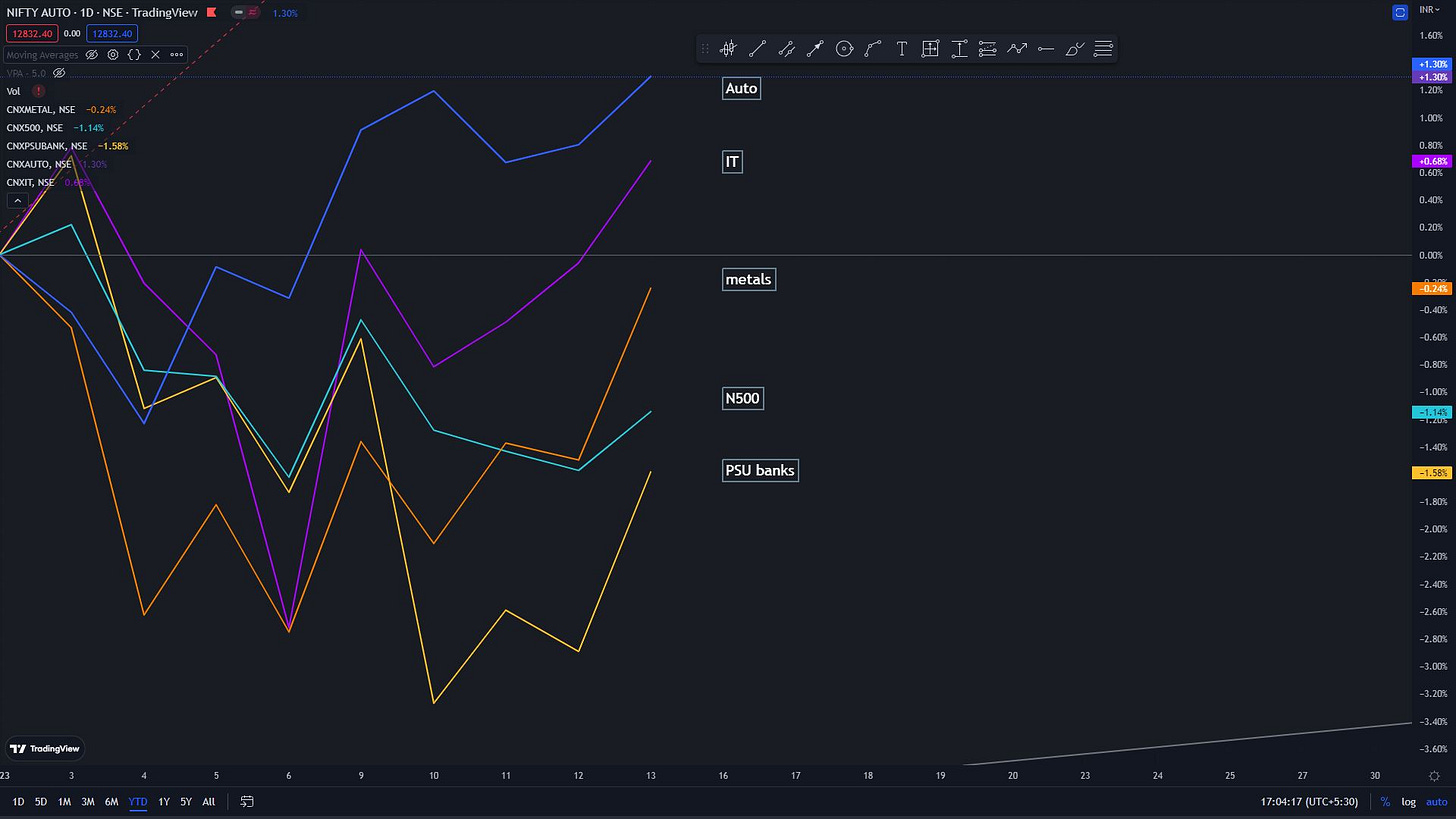1456x819 pixels.
Task: Toggle visibility of VPA - 5.0 indicator
Action: coord(59,73)
